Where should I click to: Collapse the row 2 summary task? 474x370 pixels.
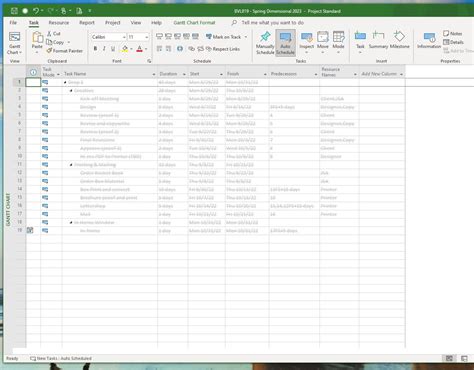pyautogui.click(x=71, y=91)
